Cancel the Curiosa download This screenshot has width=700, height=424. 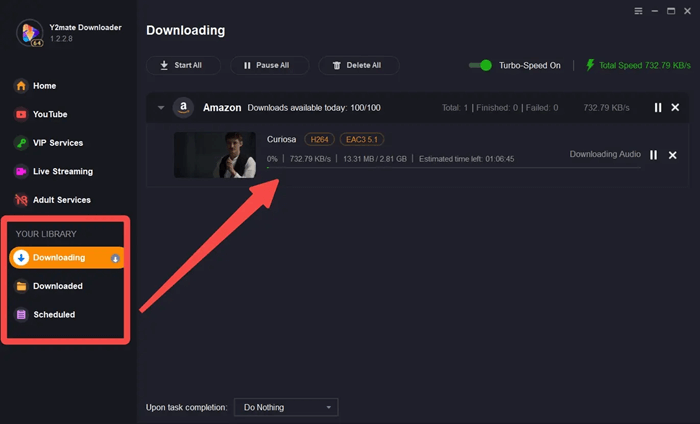pyautogui.click(x=672, y=155)
